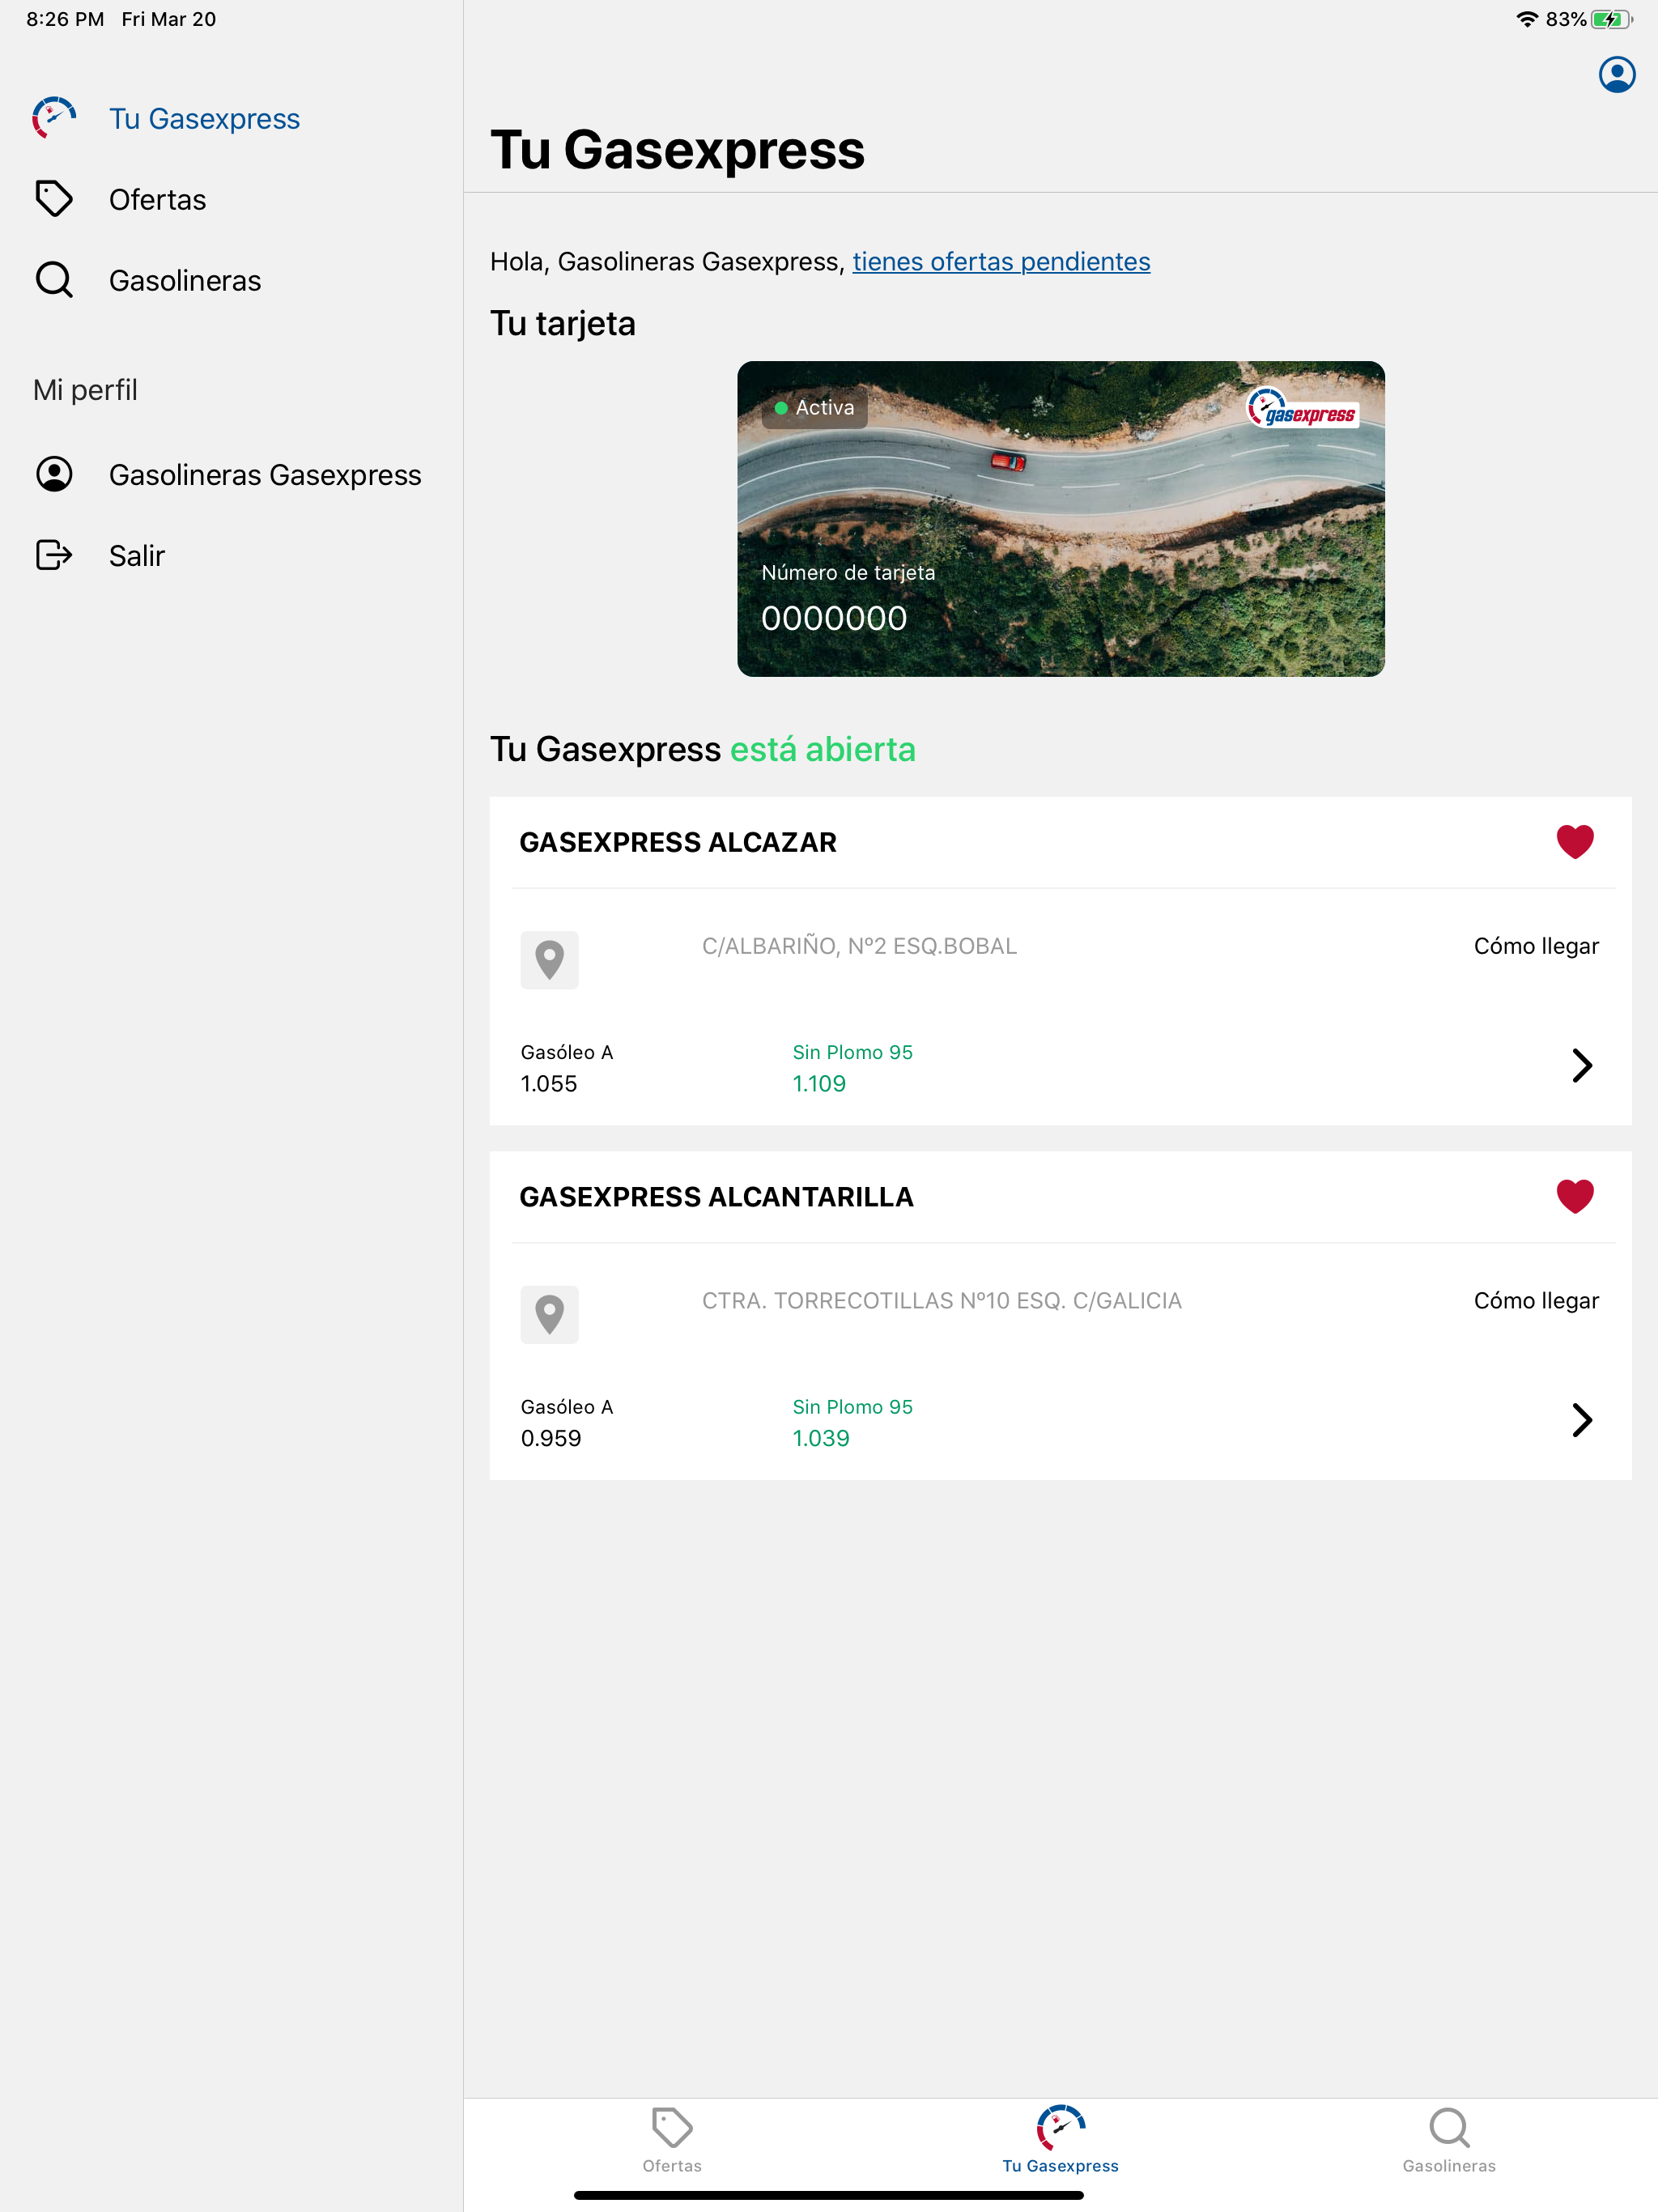Click the magnifier icon in bottom Gasolineras tab

click(x=1449, y=2127)
